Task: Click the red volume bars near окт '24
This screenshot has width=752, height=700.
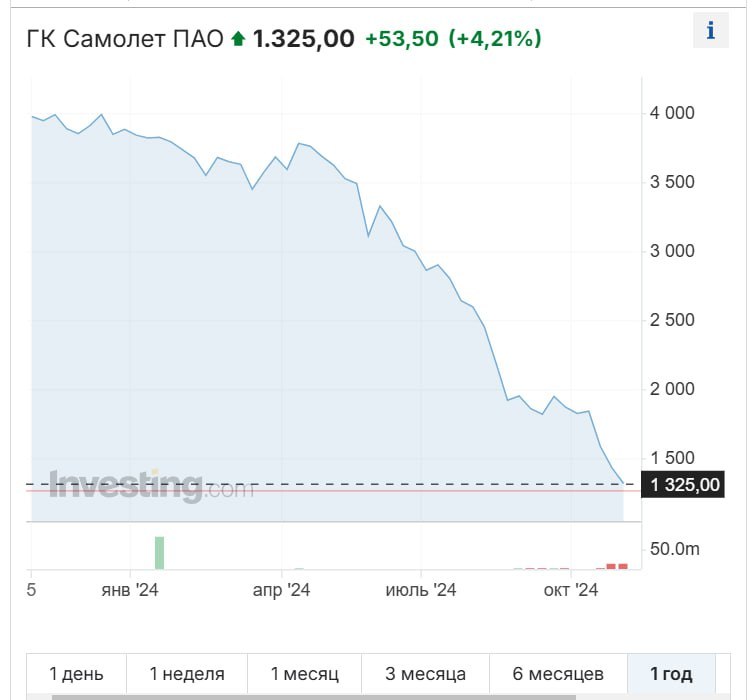Action: coord(617,566)
